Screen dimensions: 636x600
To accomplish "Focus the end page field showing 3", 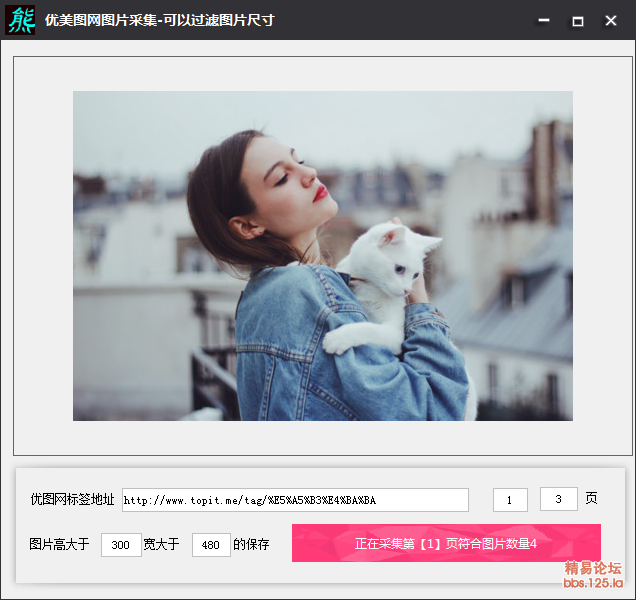I will (559, 499).
